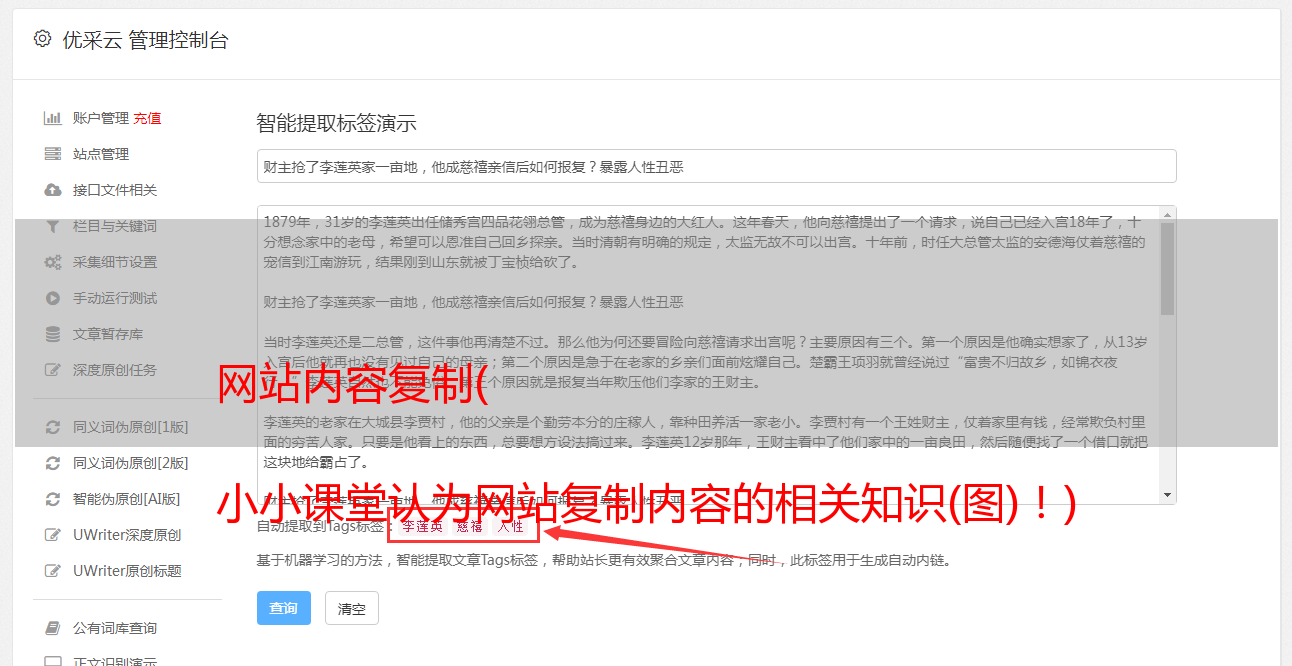
Task: Click the book icon for 公有词库查询
Action: pos(52,628)
